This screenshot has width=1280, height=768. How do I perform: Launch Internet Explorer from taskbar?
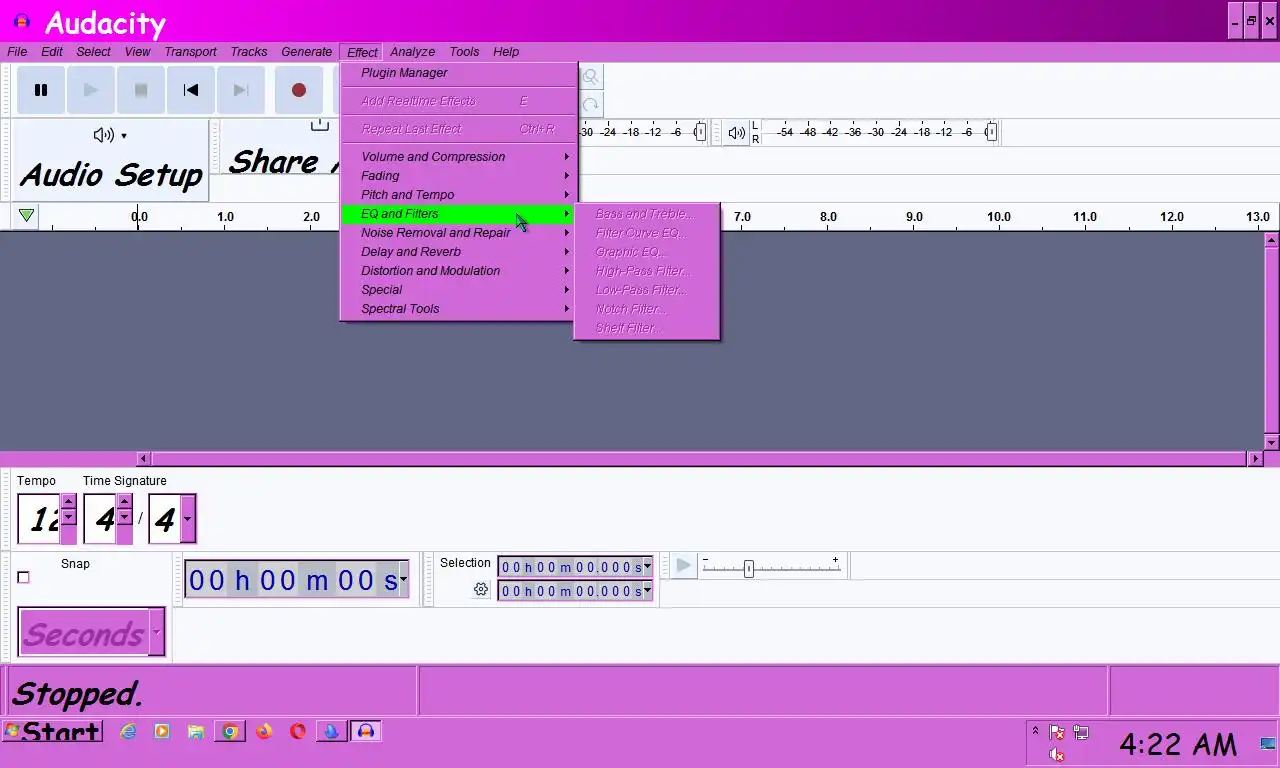(128, 731)
